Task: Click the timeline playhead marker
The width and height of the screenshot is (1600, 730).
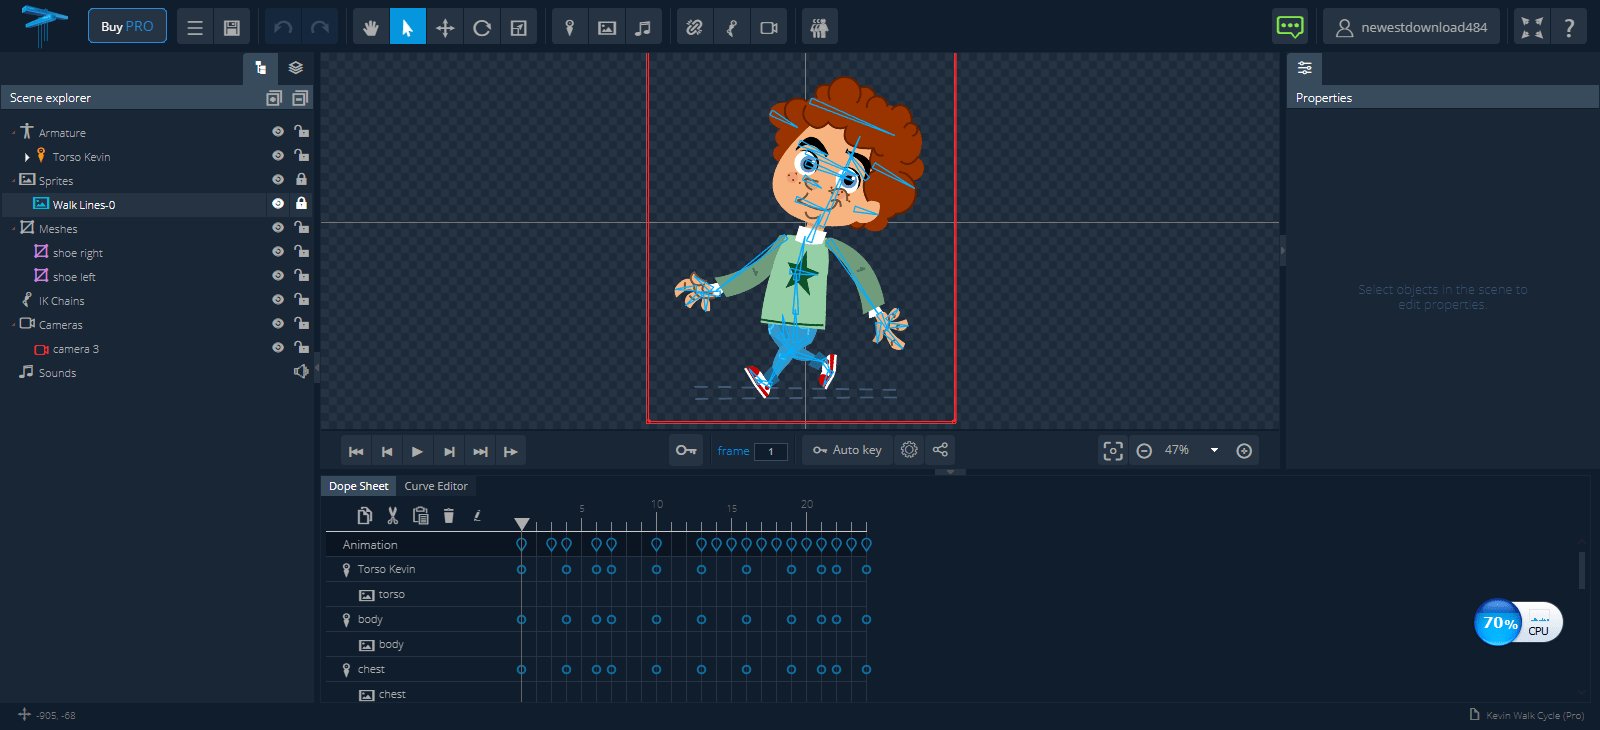Action: click(522, 524)
